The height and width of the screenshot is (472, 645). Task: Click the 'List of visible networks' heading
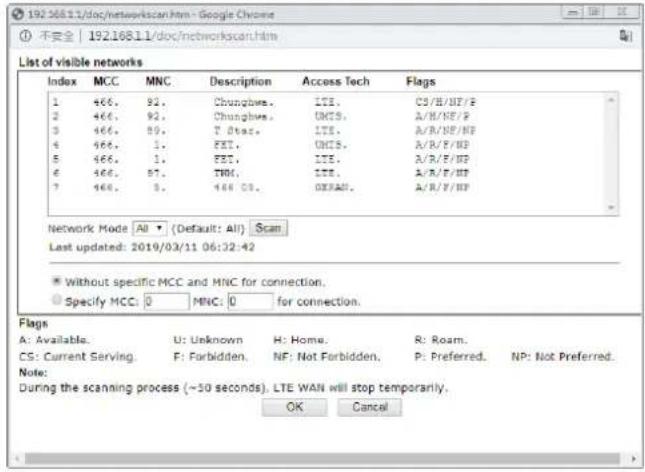pos(81,62)
